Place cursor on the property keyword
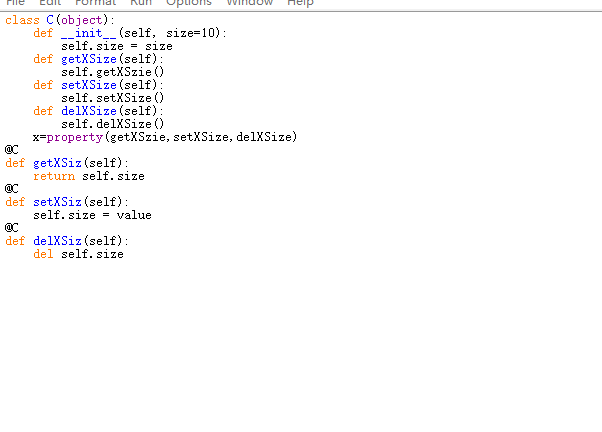This screenshot has width=602, height=432. 75,137
